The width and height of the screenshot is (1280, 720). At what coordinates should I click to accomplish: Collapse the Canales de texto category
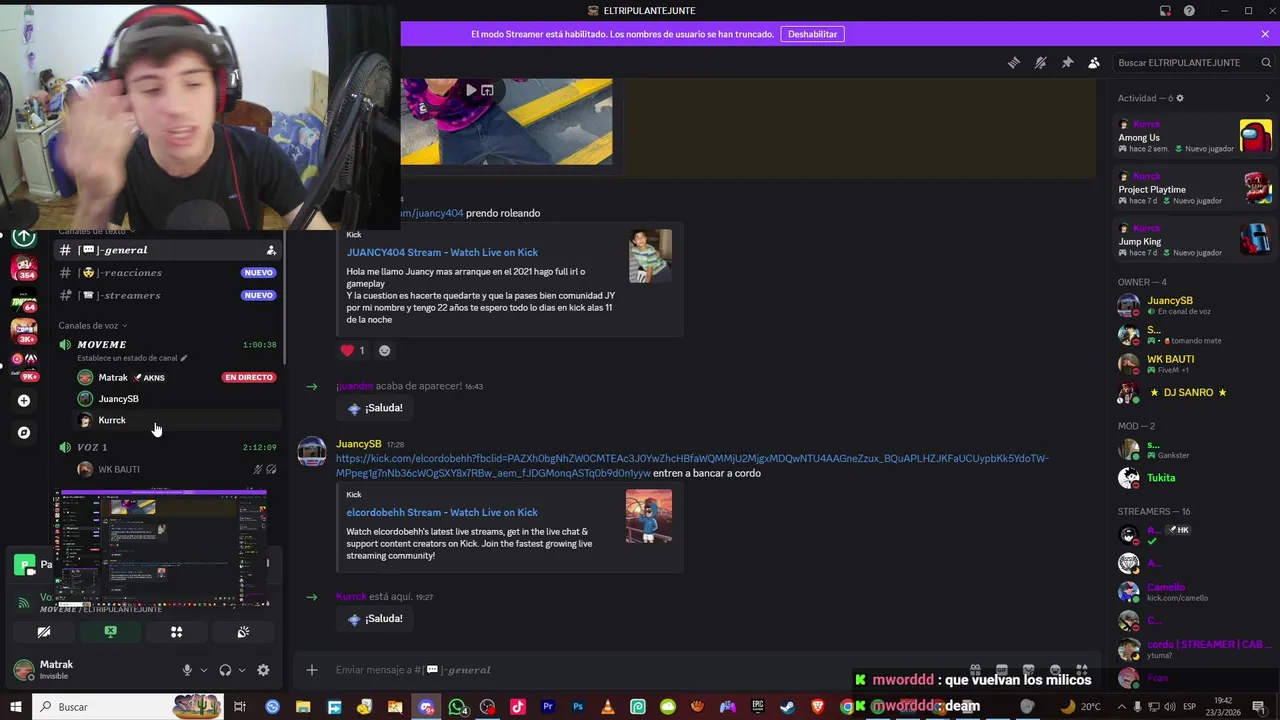96,232
